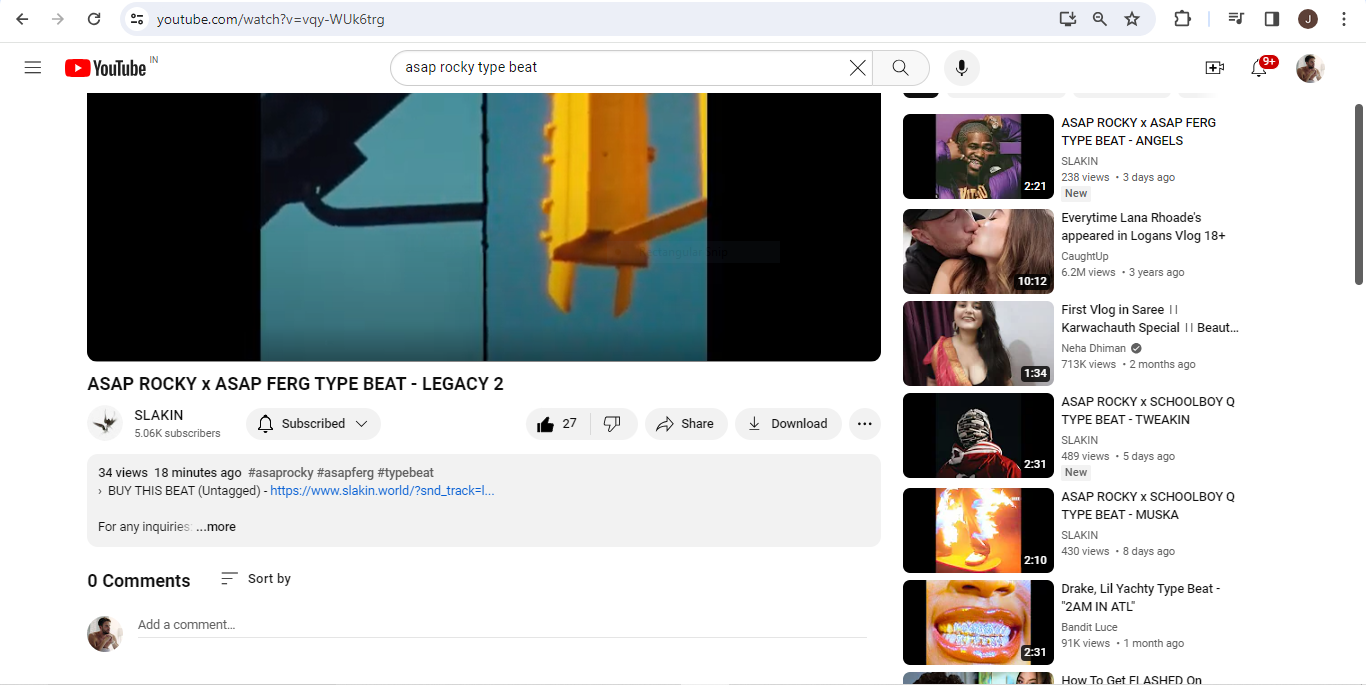Click the install app icon in address bar
Viewport: 1366px width, 685px height.
tap(1068, 19)
